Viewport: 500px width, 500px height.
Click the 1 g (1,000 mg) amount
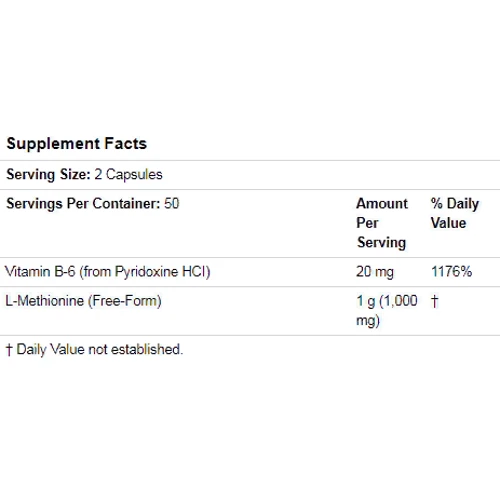[387, 311]
